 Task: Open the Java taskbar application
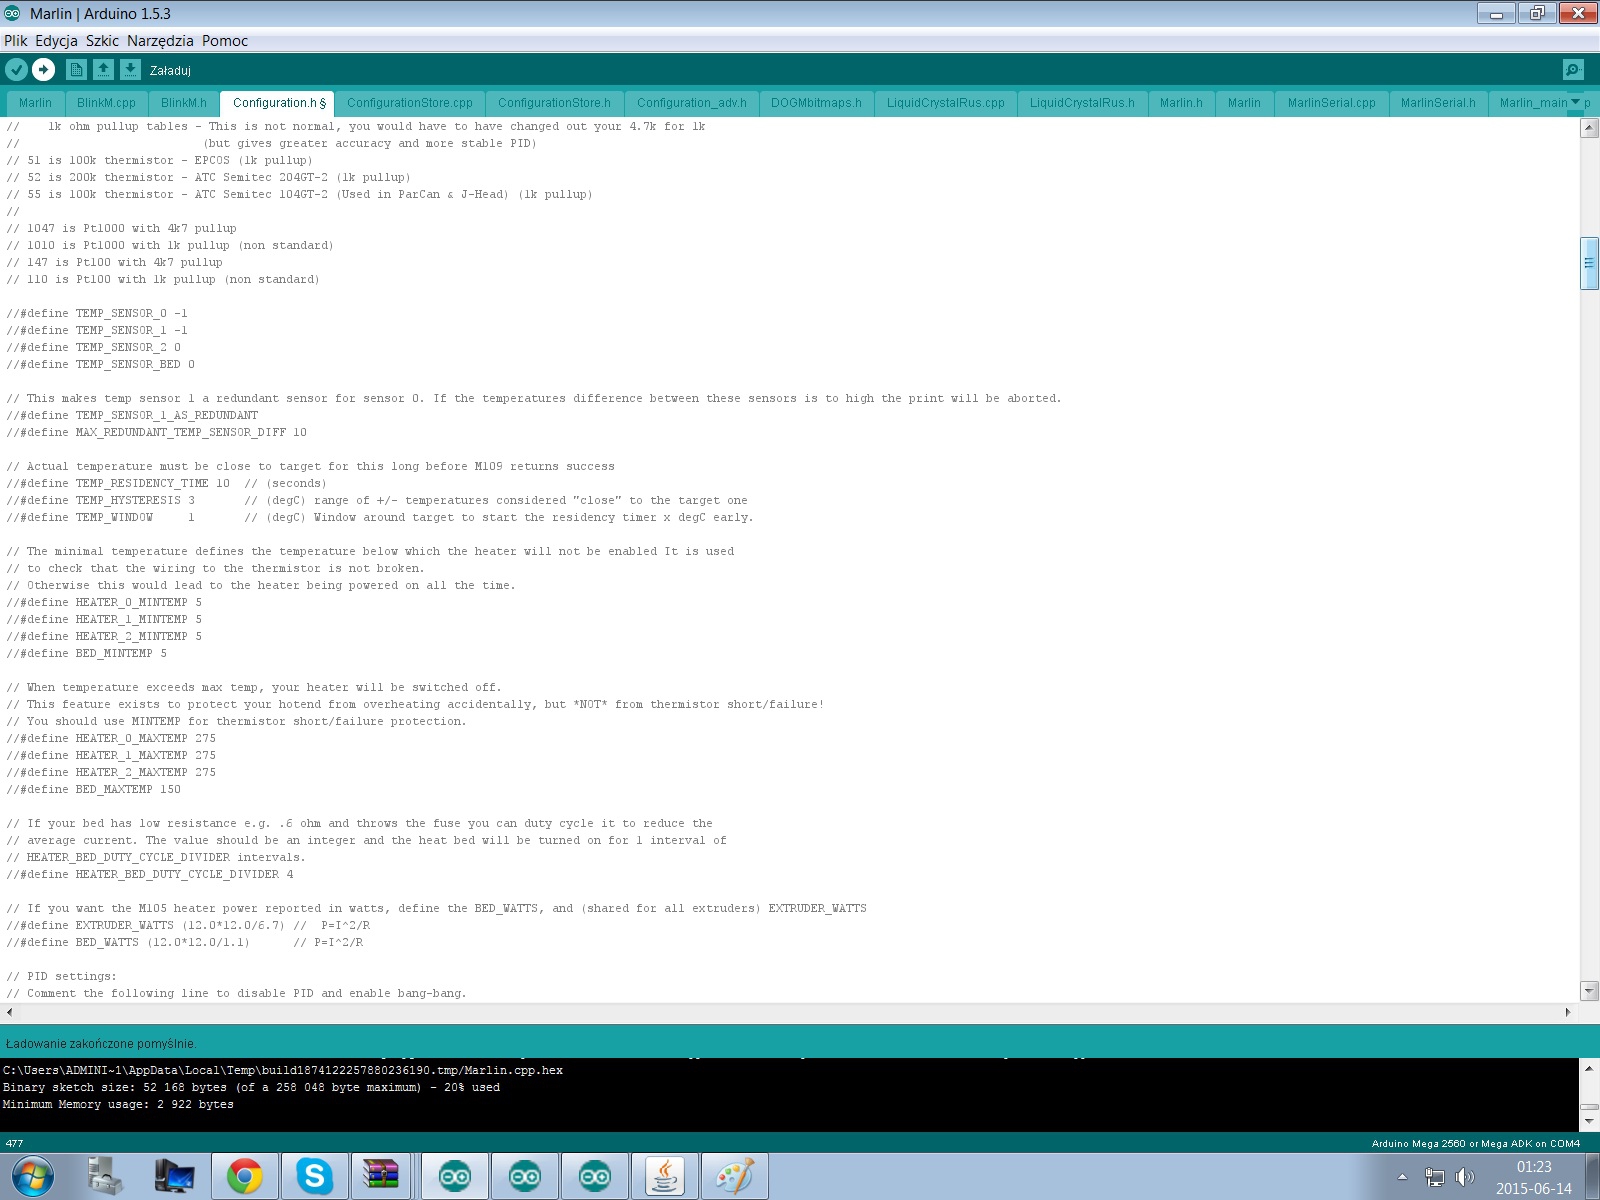(665, 1176)
